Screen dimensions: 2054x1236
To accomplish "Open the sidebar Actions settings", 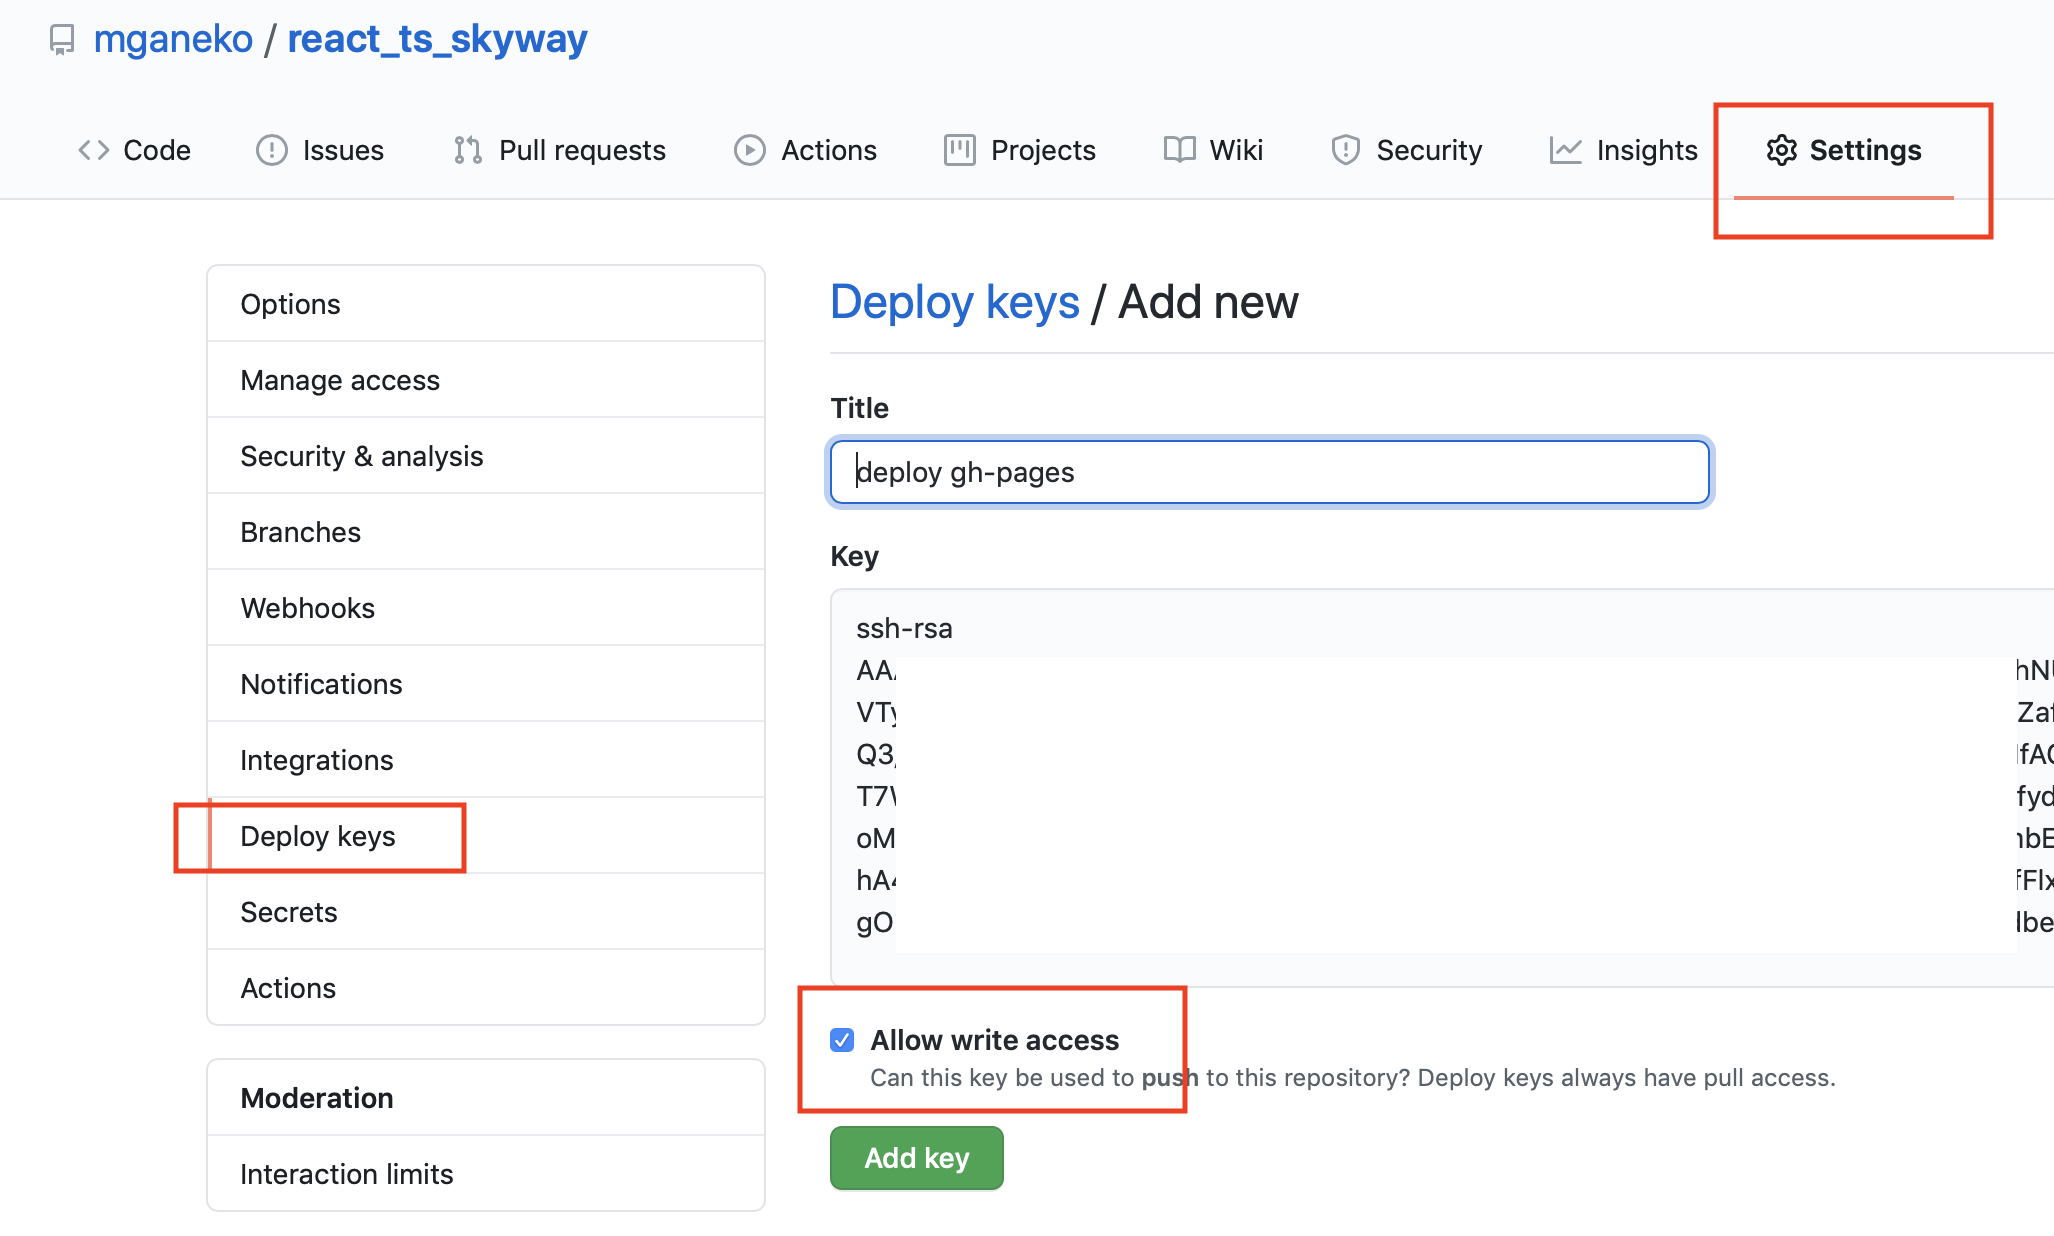I will [486, 988].
